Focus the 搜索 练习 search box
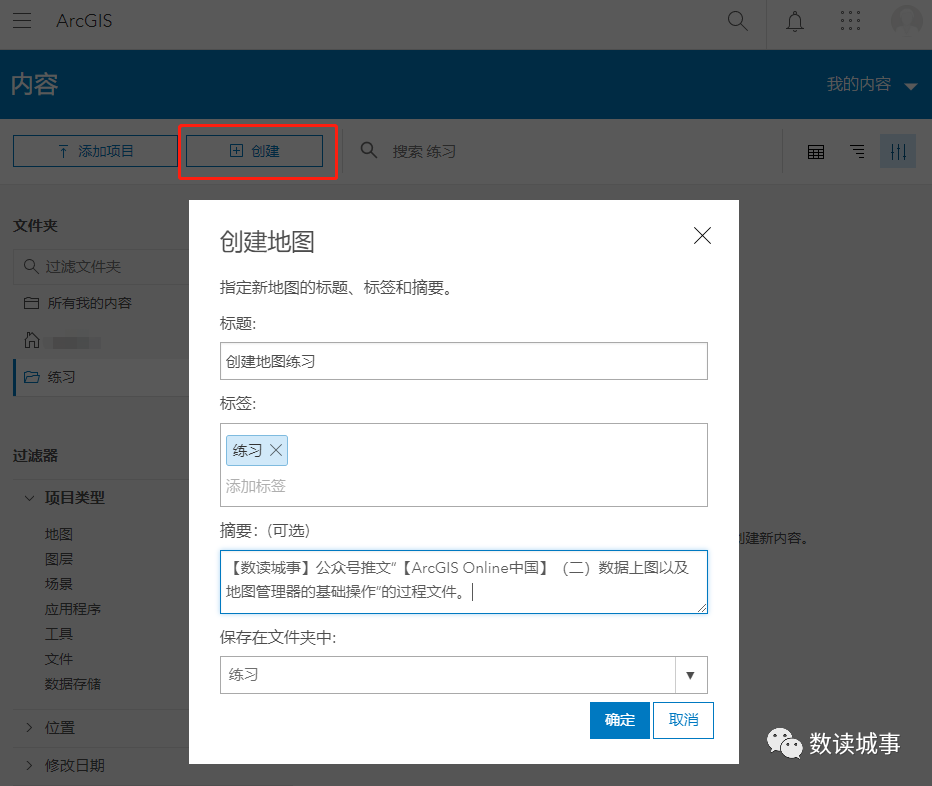932x786 pixels. 424,151
